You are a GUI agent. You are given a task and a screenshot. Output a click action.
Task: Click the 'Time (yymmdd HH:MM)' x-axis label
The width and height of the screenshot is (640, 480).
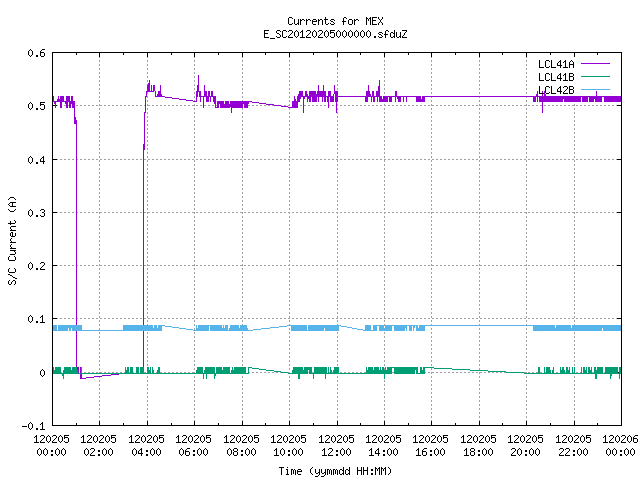pos(335,471)
